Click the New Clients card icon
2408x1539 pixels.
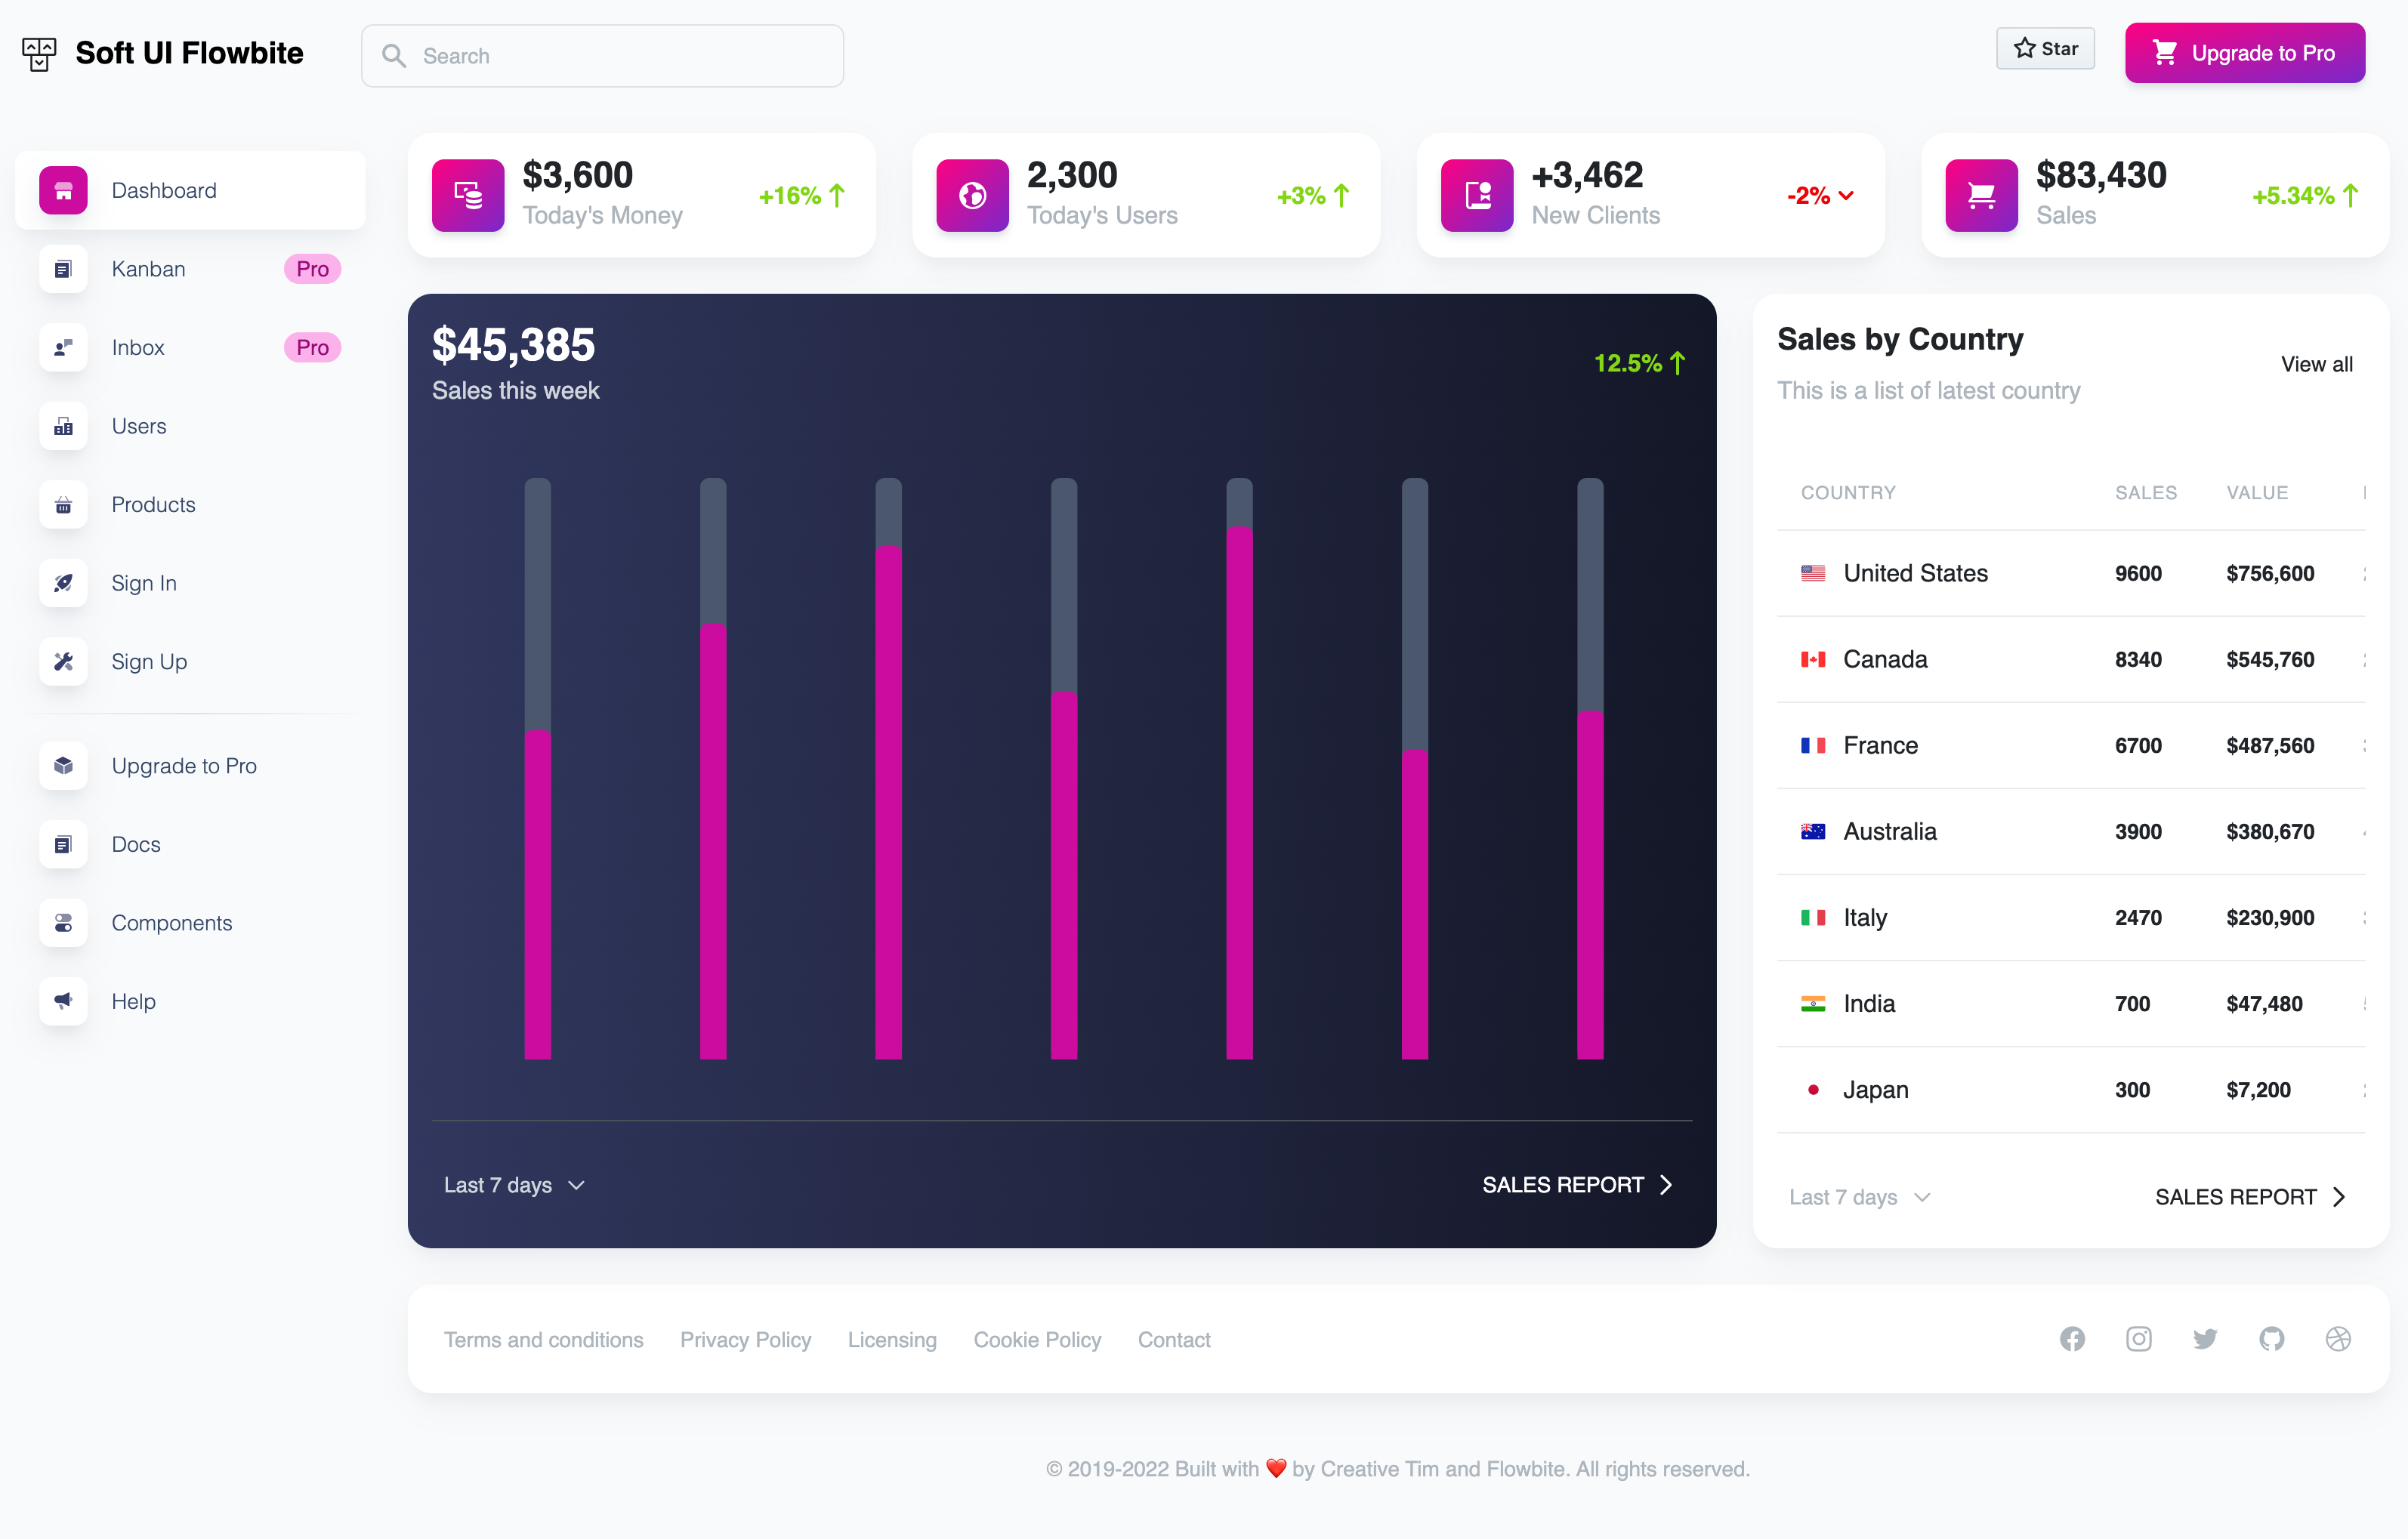click(x=1476, y=195)
